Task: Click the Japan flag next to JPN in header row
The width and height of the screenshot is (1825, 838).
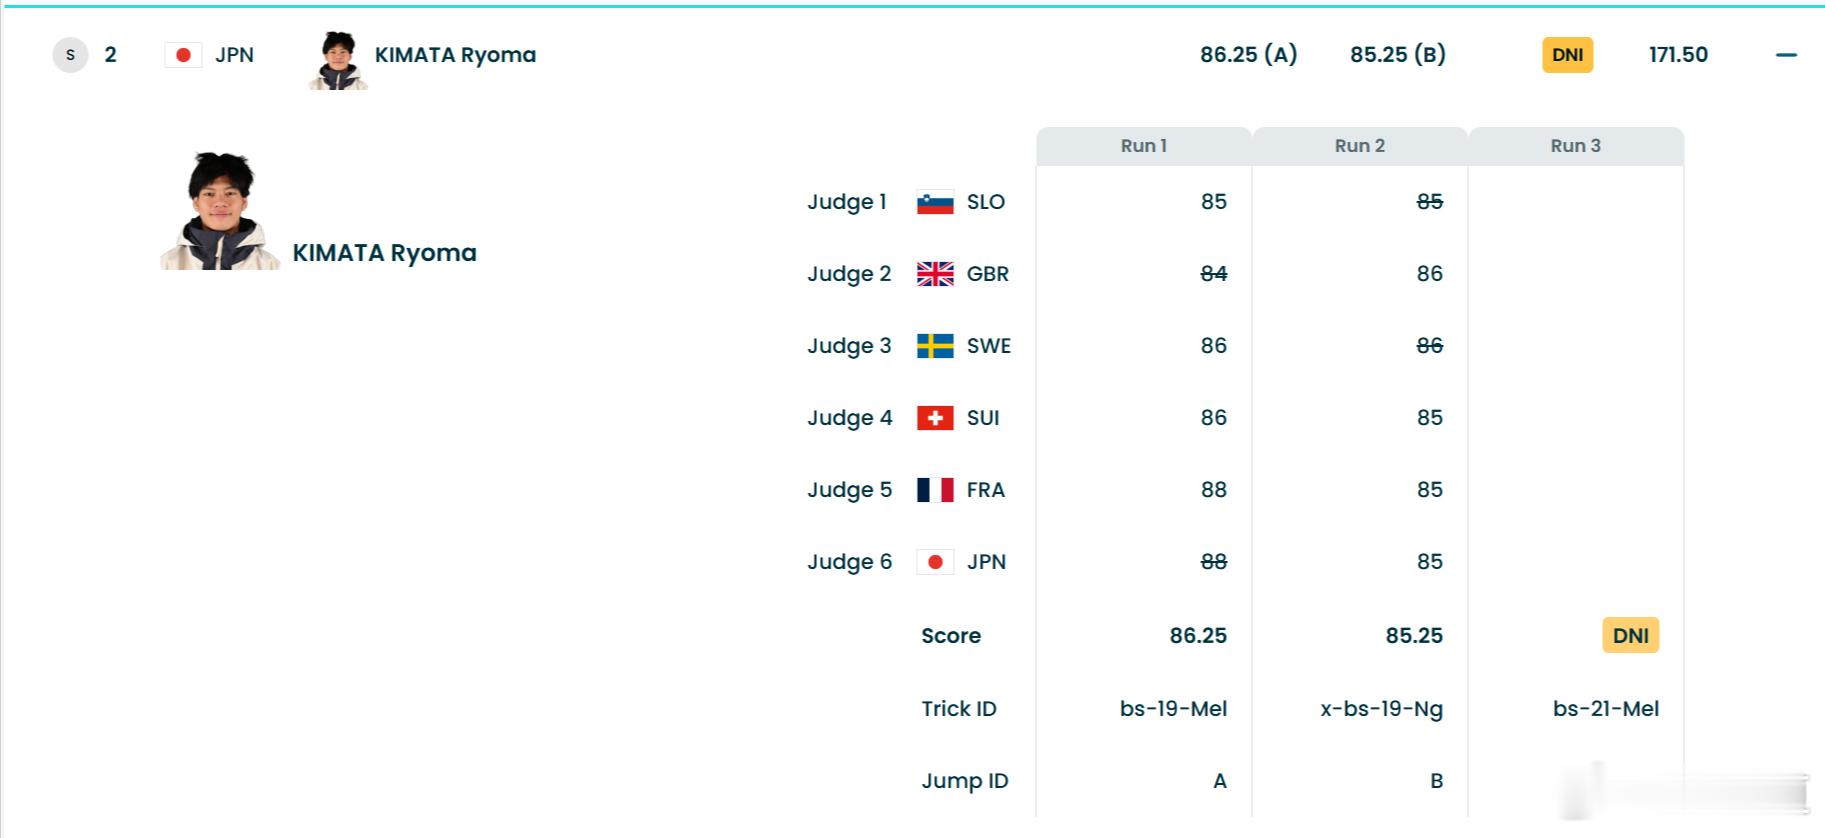Action: (183, 55)
